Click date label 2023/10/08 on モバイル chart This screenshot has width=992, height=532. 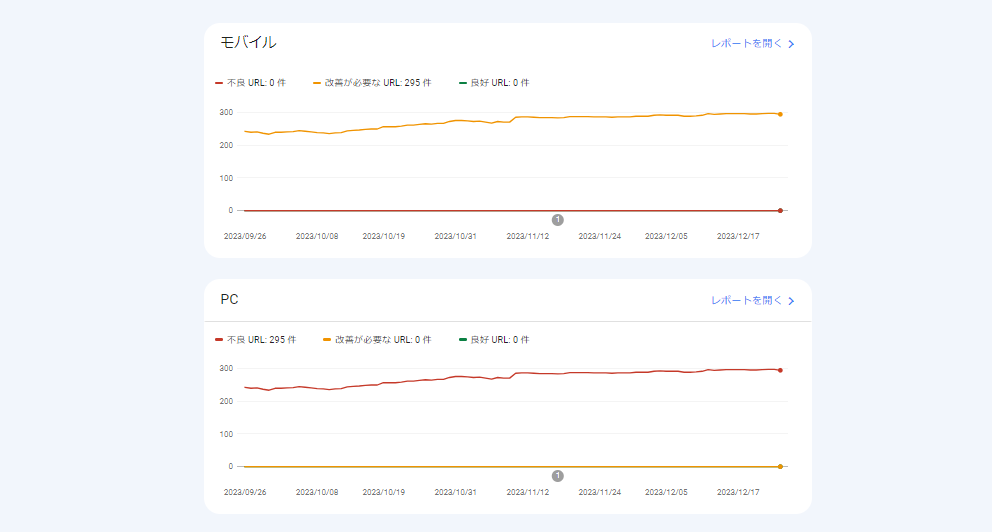coord(317,236)
